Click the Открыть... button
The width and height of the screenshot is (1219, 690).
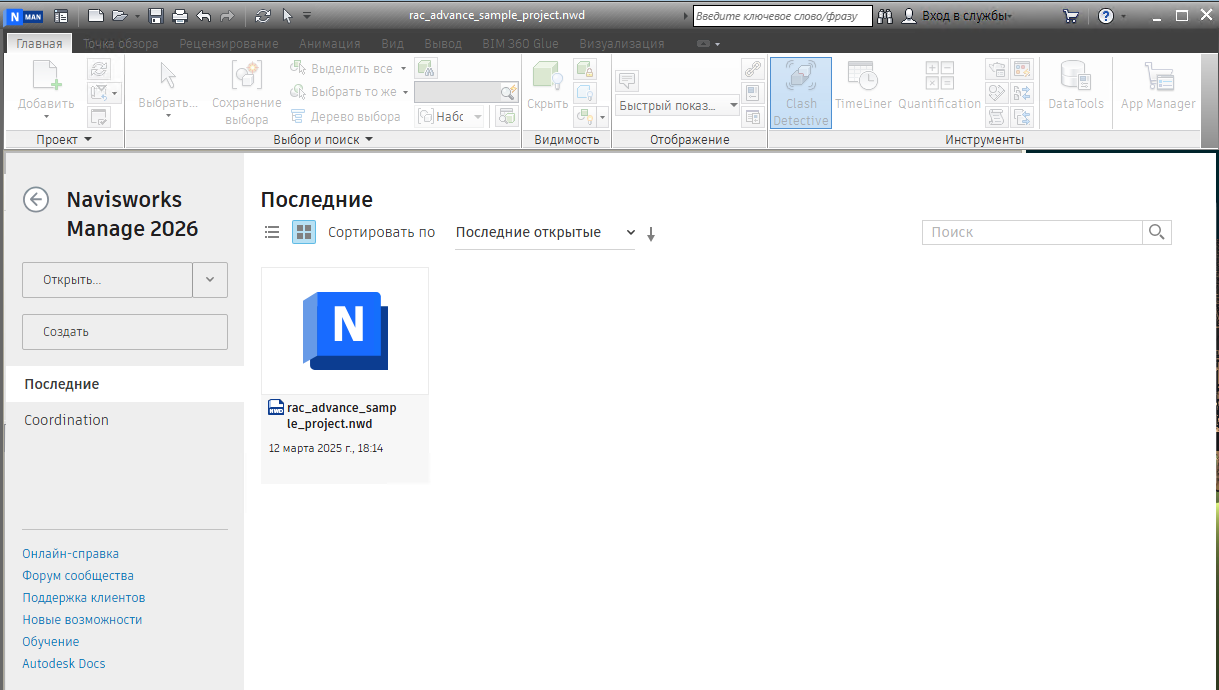coord(107,280)
